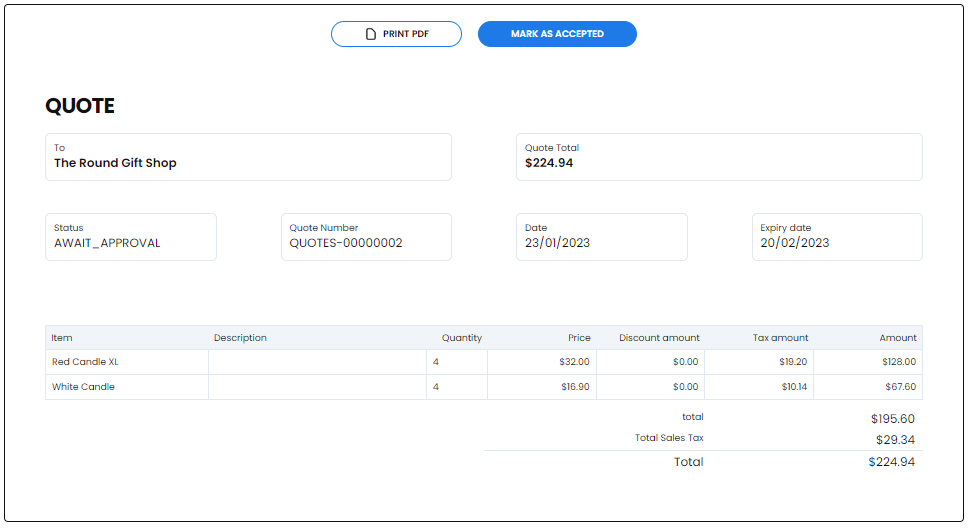Select the recipient name The Round Gift Shop
The height and width of the screenshot is (528, 968).
[x=115, y=163]
